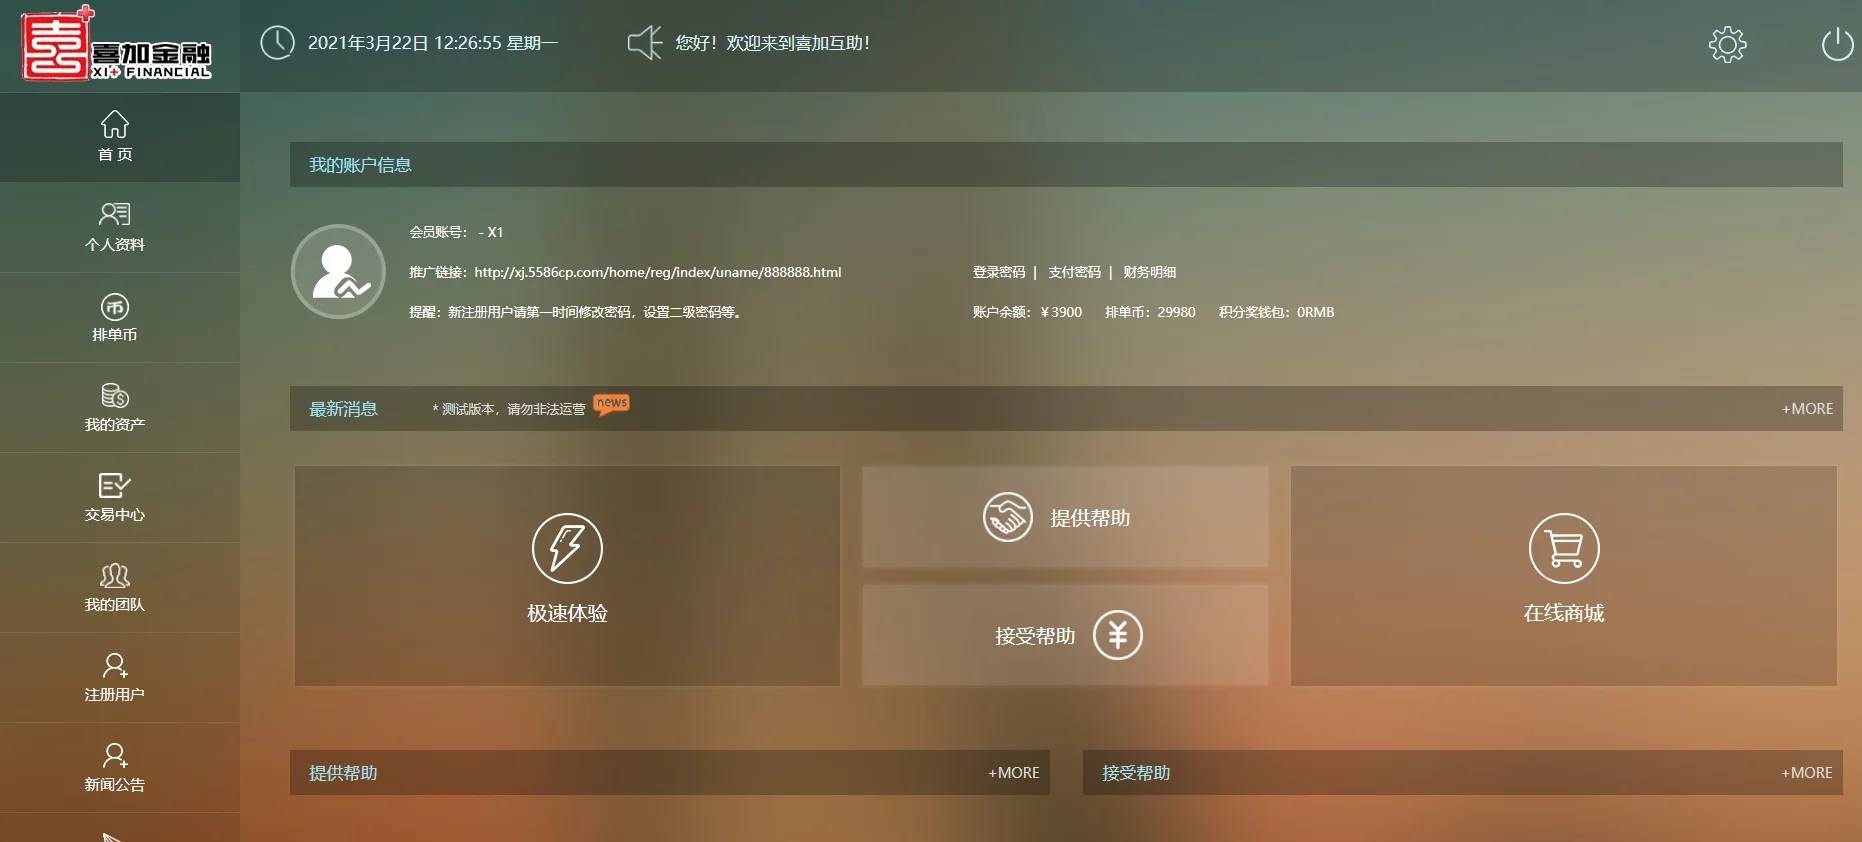
Task: Open the 财务明细 link
Action: [1149, 272]
